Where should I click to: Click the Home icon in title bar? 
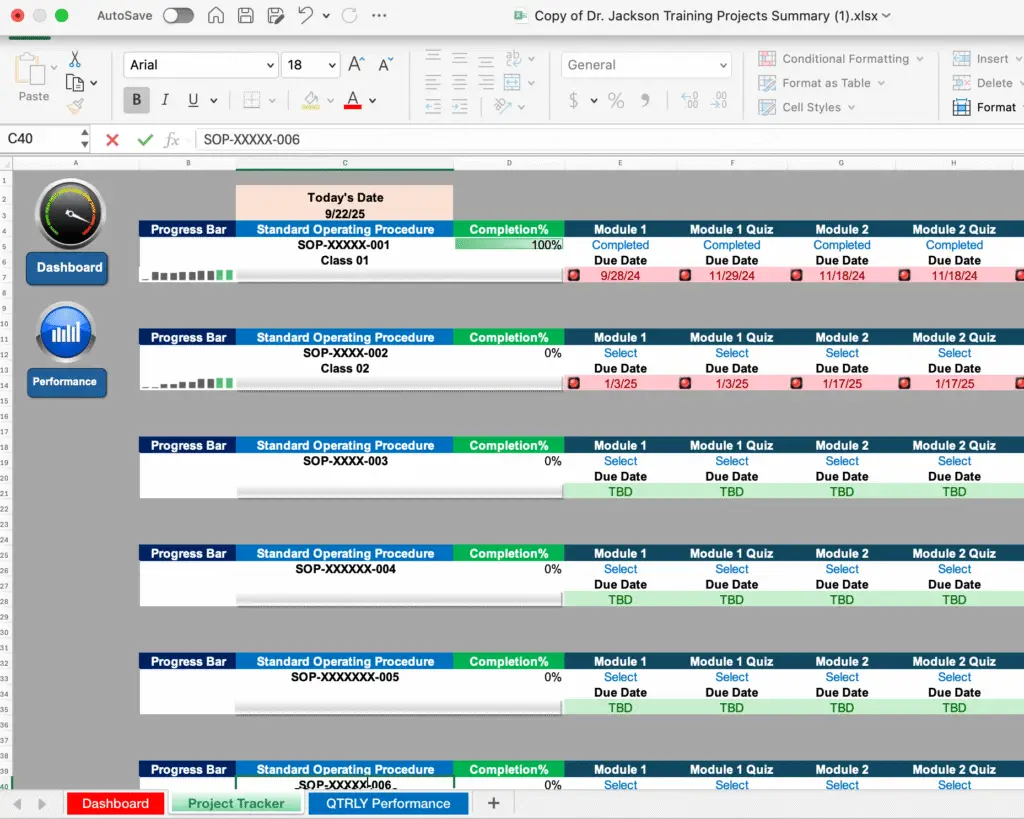click(215, 16)
